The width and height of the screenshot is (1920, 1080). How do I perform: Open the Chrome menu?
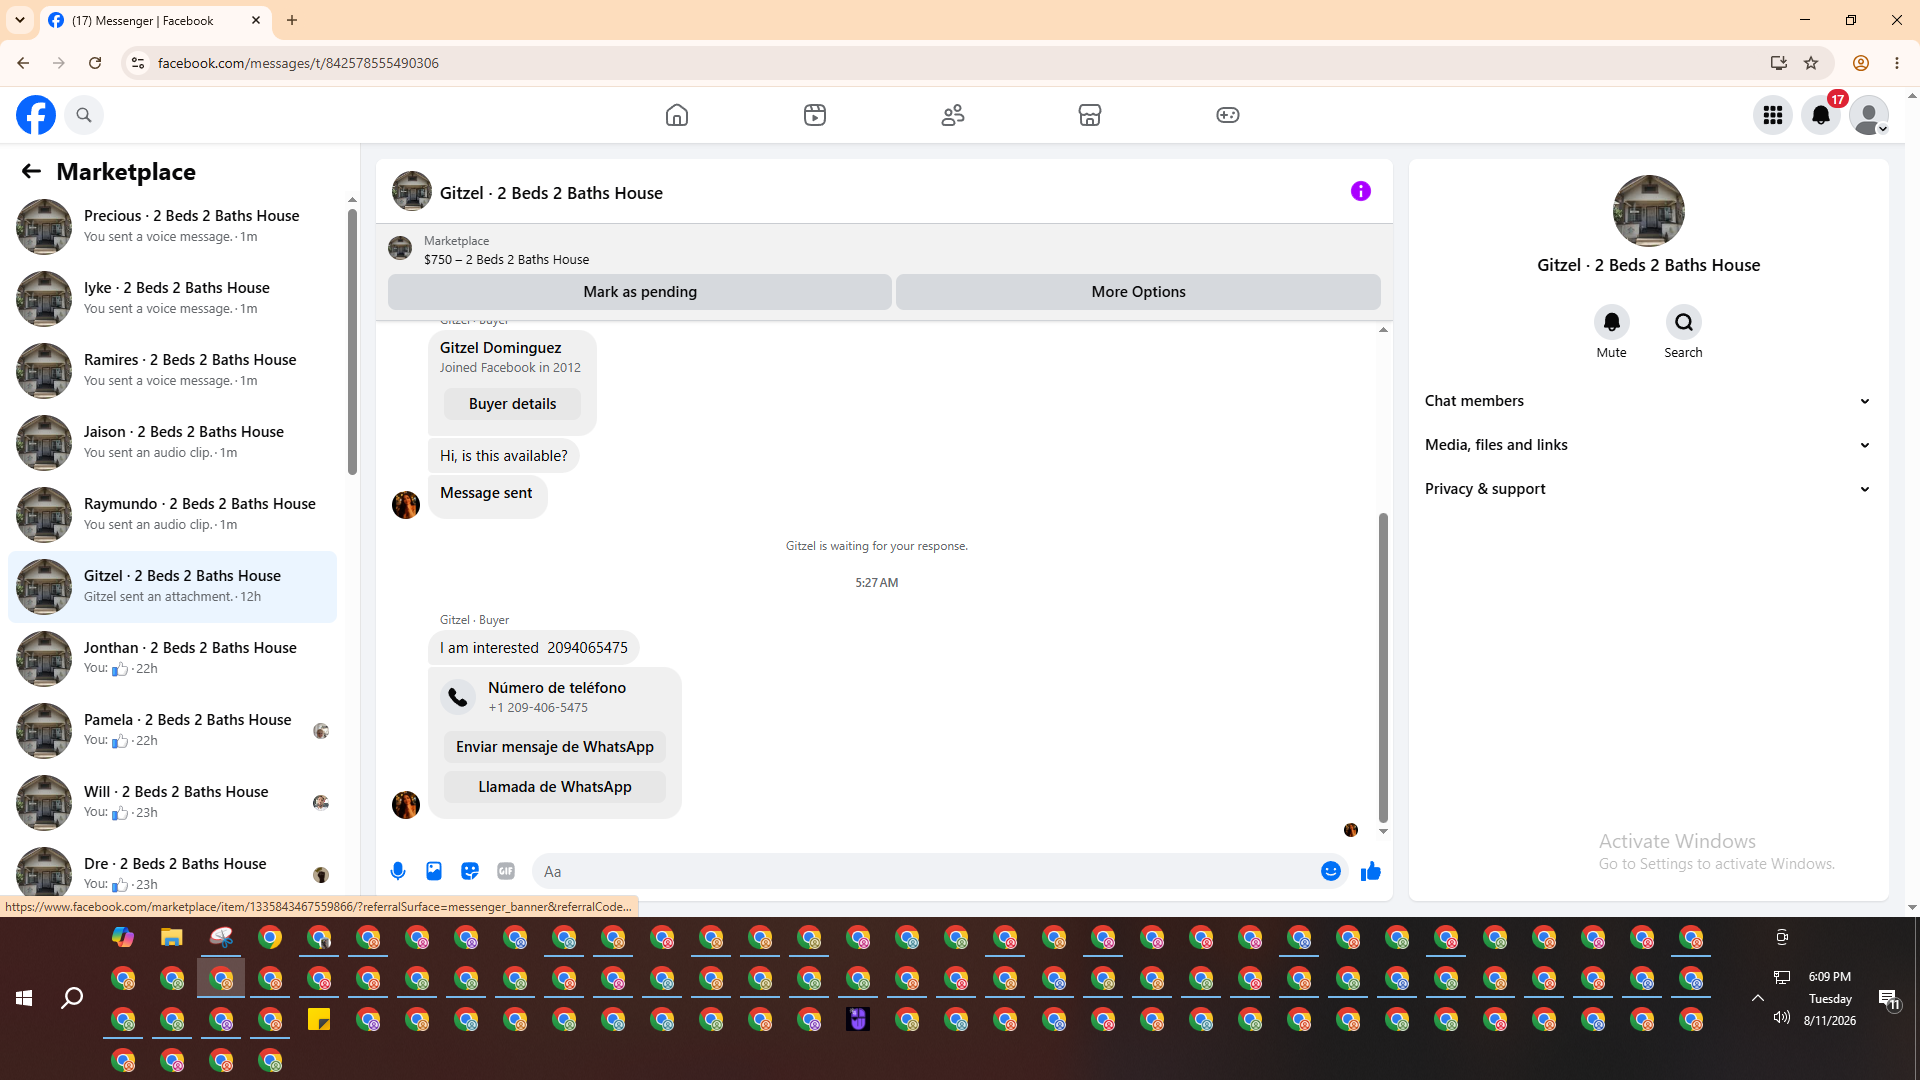(1897, 63)
